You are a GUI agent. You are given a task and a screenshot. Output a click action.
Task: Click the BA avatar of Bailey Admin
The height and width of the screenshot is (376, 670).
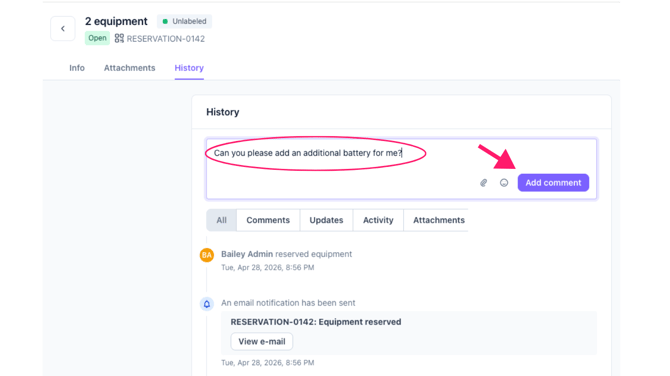tap(207, 255)
